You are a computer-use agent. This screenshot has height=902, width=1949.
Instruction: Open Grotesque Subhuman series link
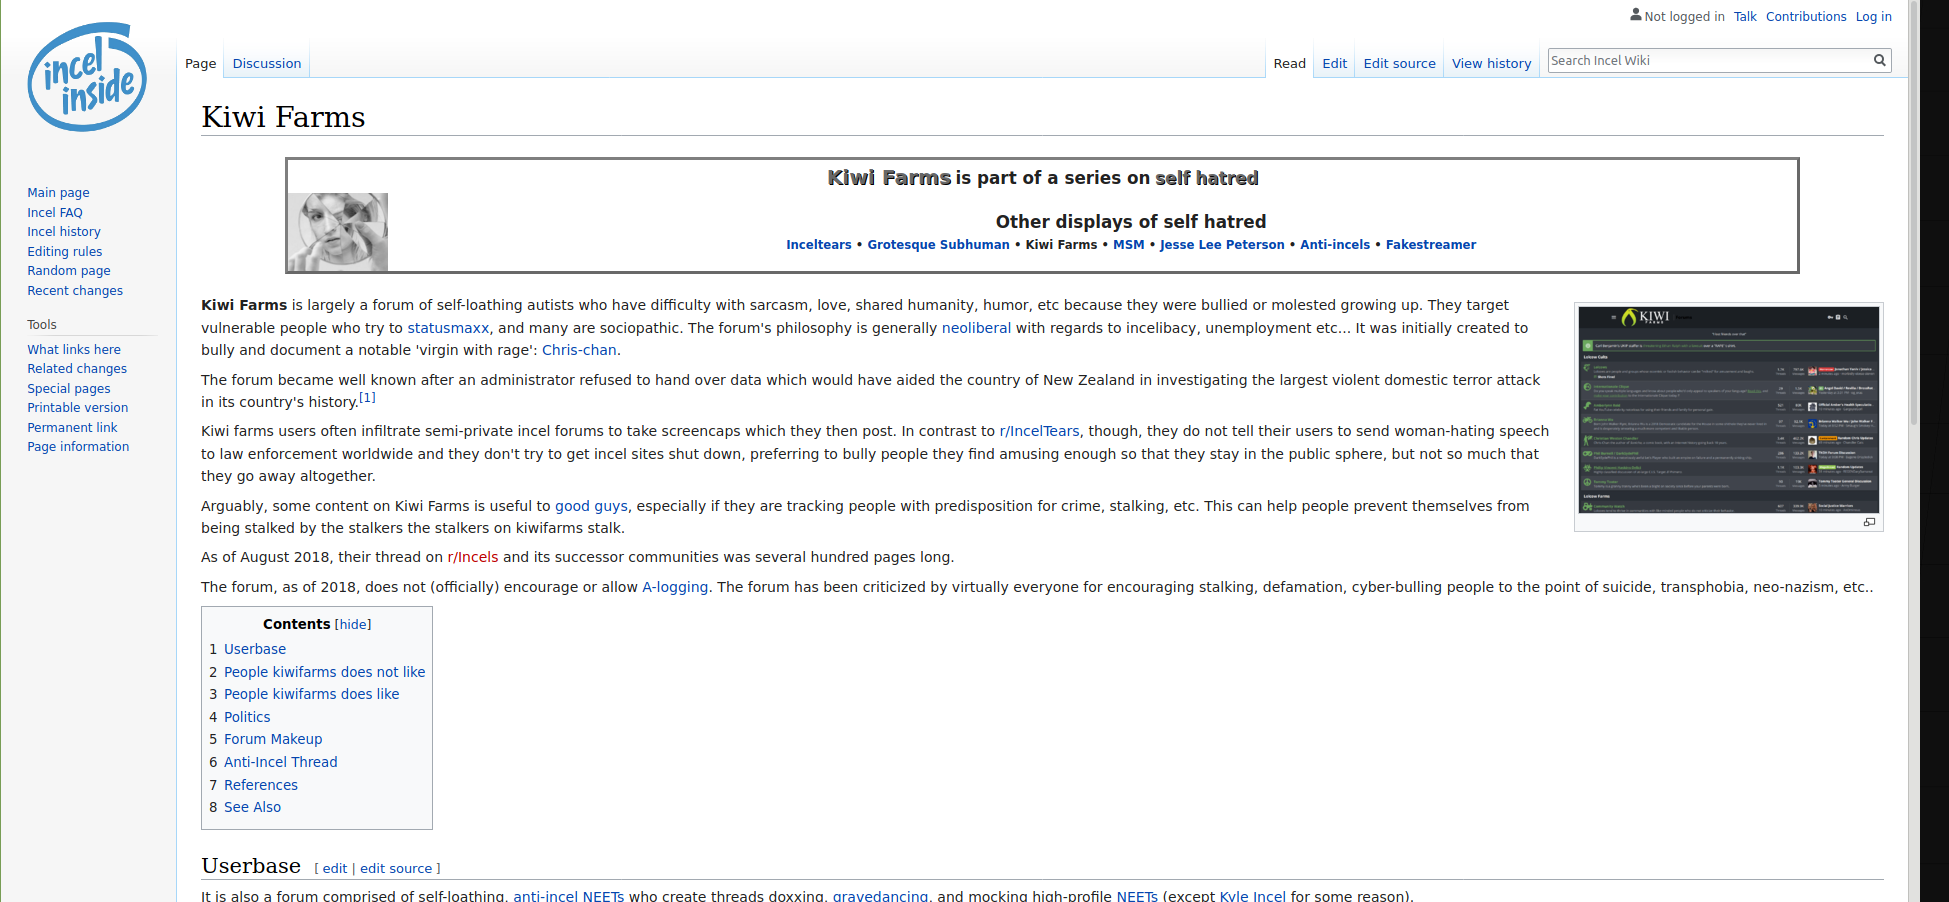pyautogui.click(x=938, y=245)
